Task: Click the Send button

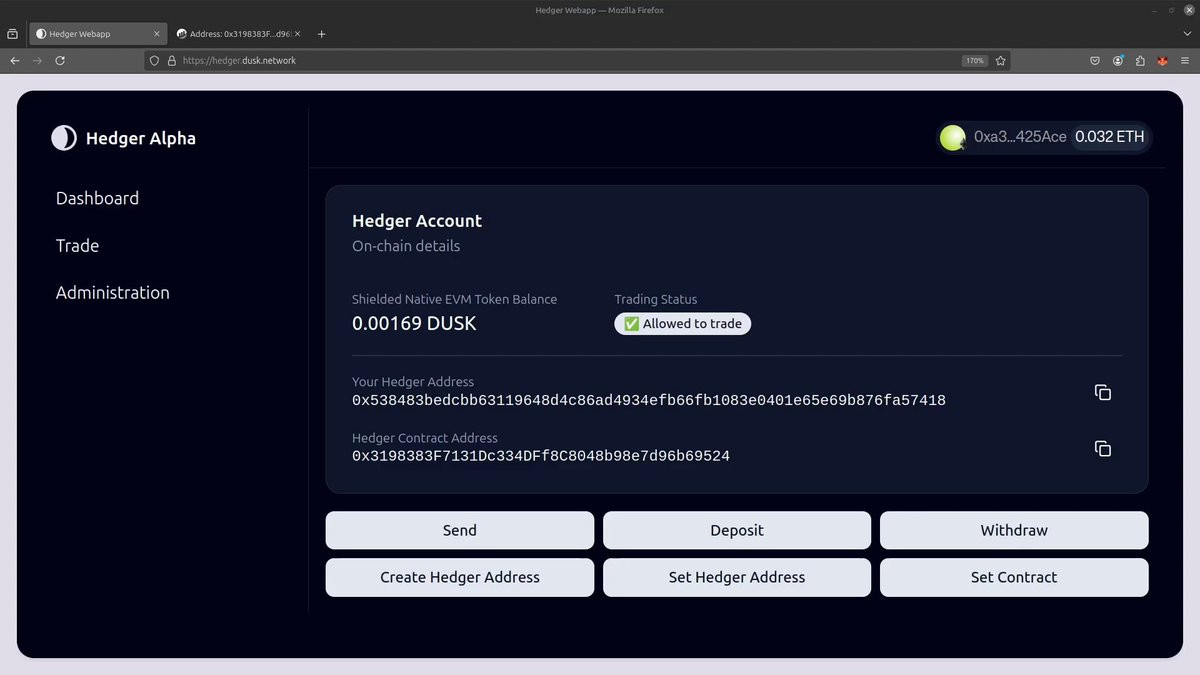Action: [x=460, y=530]
